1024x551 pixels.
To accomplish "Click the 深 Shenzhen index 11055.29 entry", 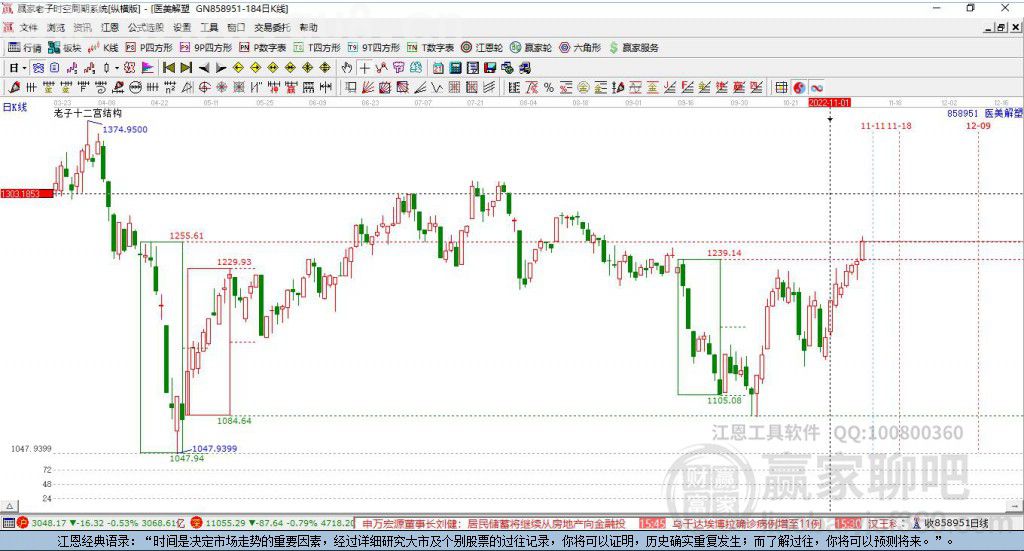I will [272, 523].
